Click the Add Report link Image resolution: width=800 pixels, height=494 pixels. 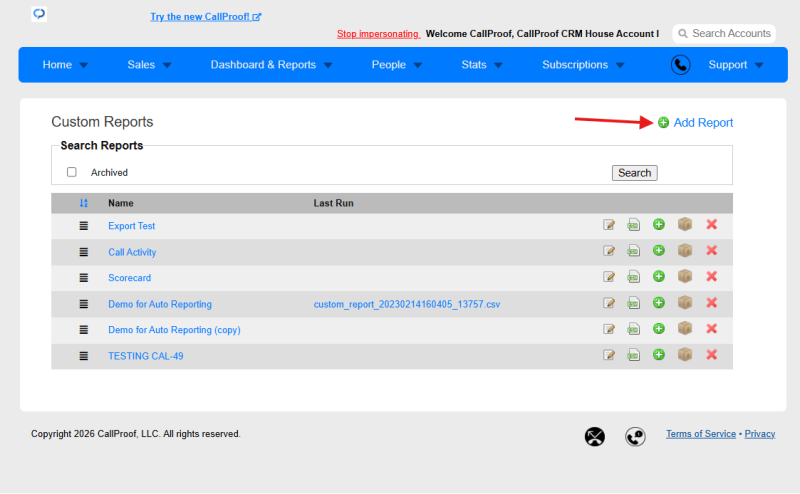pyautogui.click(x=695, y=122)
